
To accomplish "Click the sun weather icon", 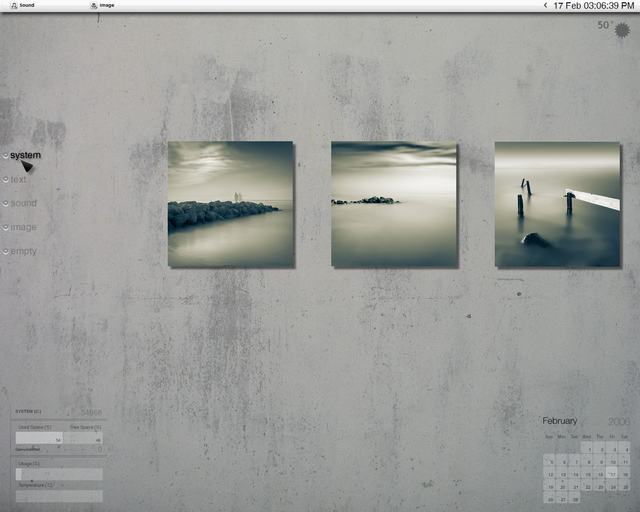I will (622, 30).
